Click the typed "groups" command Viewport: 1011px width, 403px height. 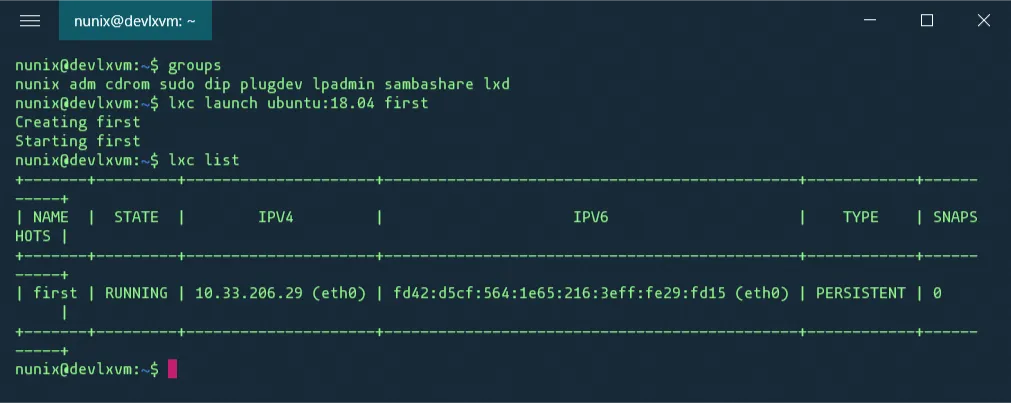tap(194, 65)
